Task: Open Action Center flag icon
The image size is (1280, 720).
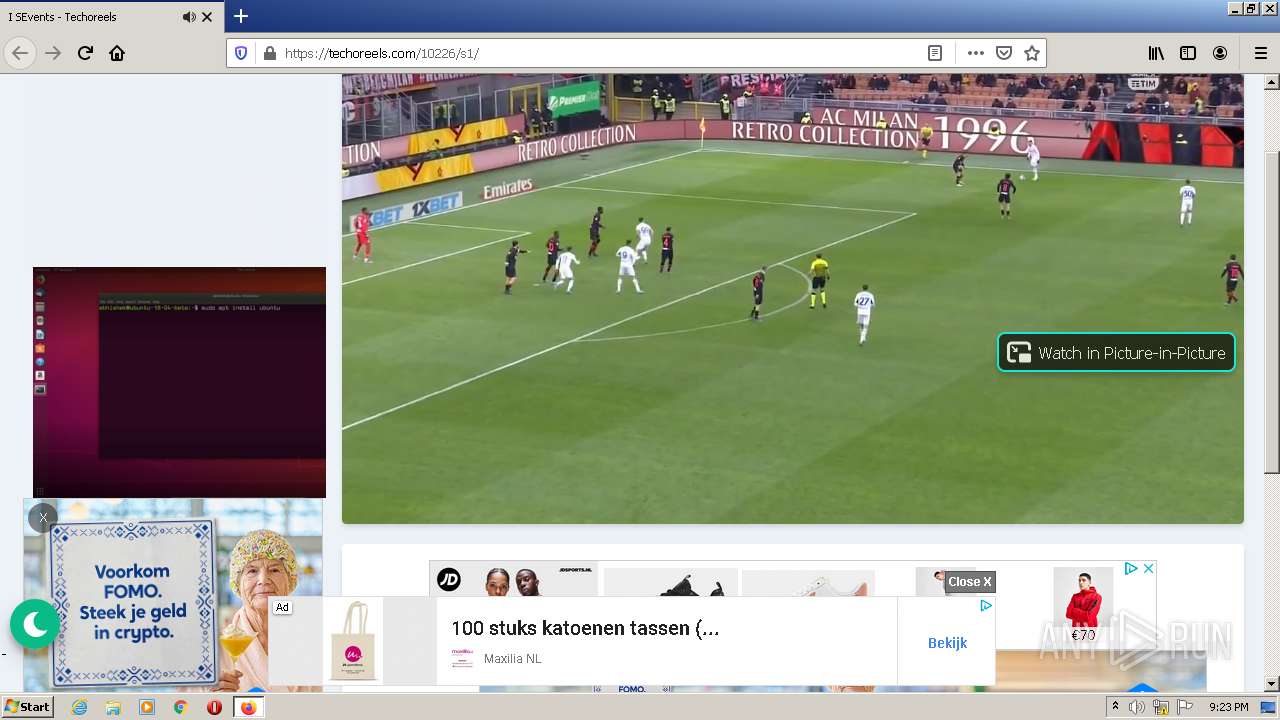Action: (1185, 707)
